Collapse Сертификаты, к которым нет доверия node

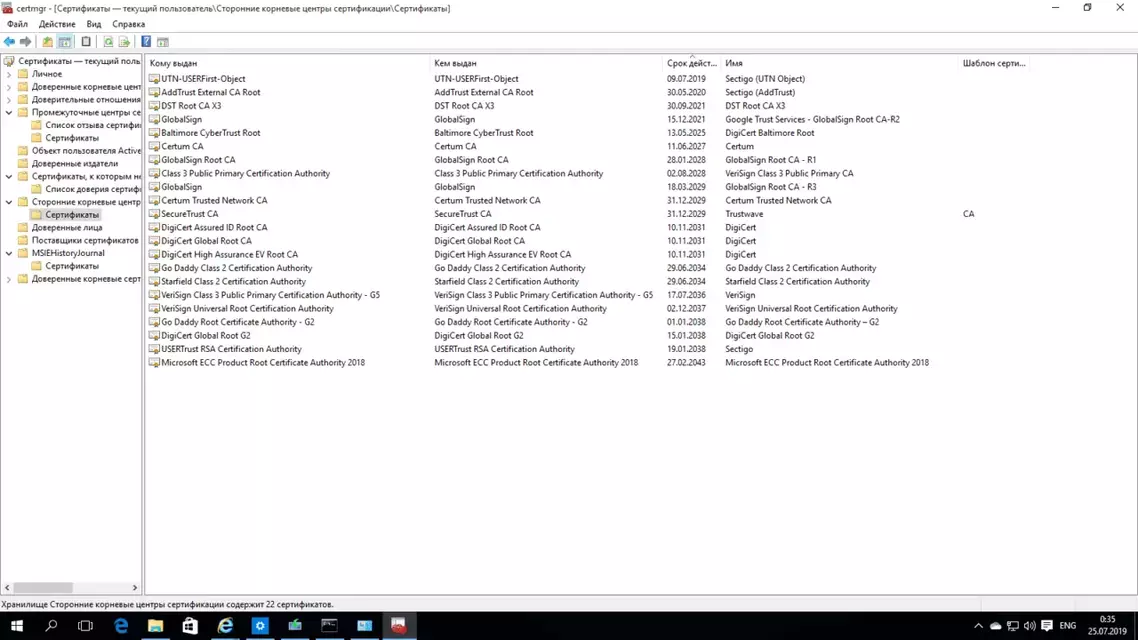point(9,176)
